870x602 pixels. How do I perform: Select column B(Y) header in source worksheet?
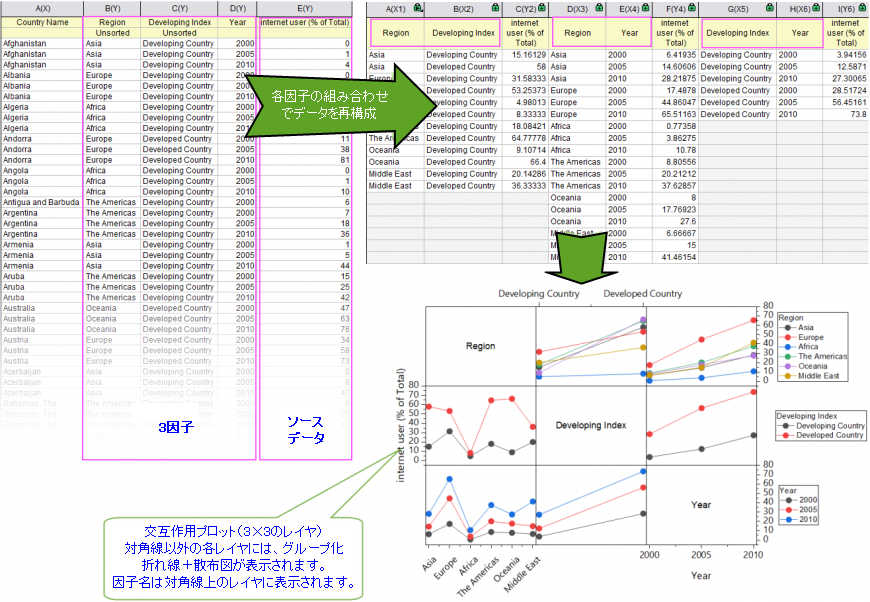click(112, 8)
